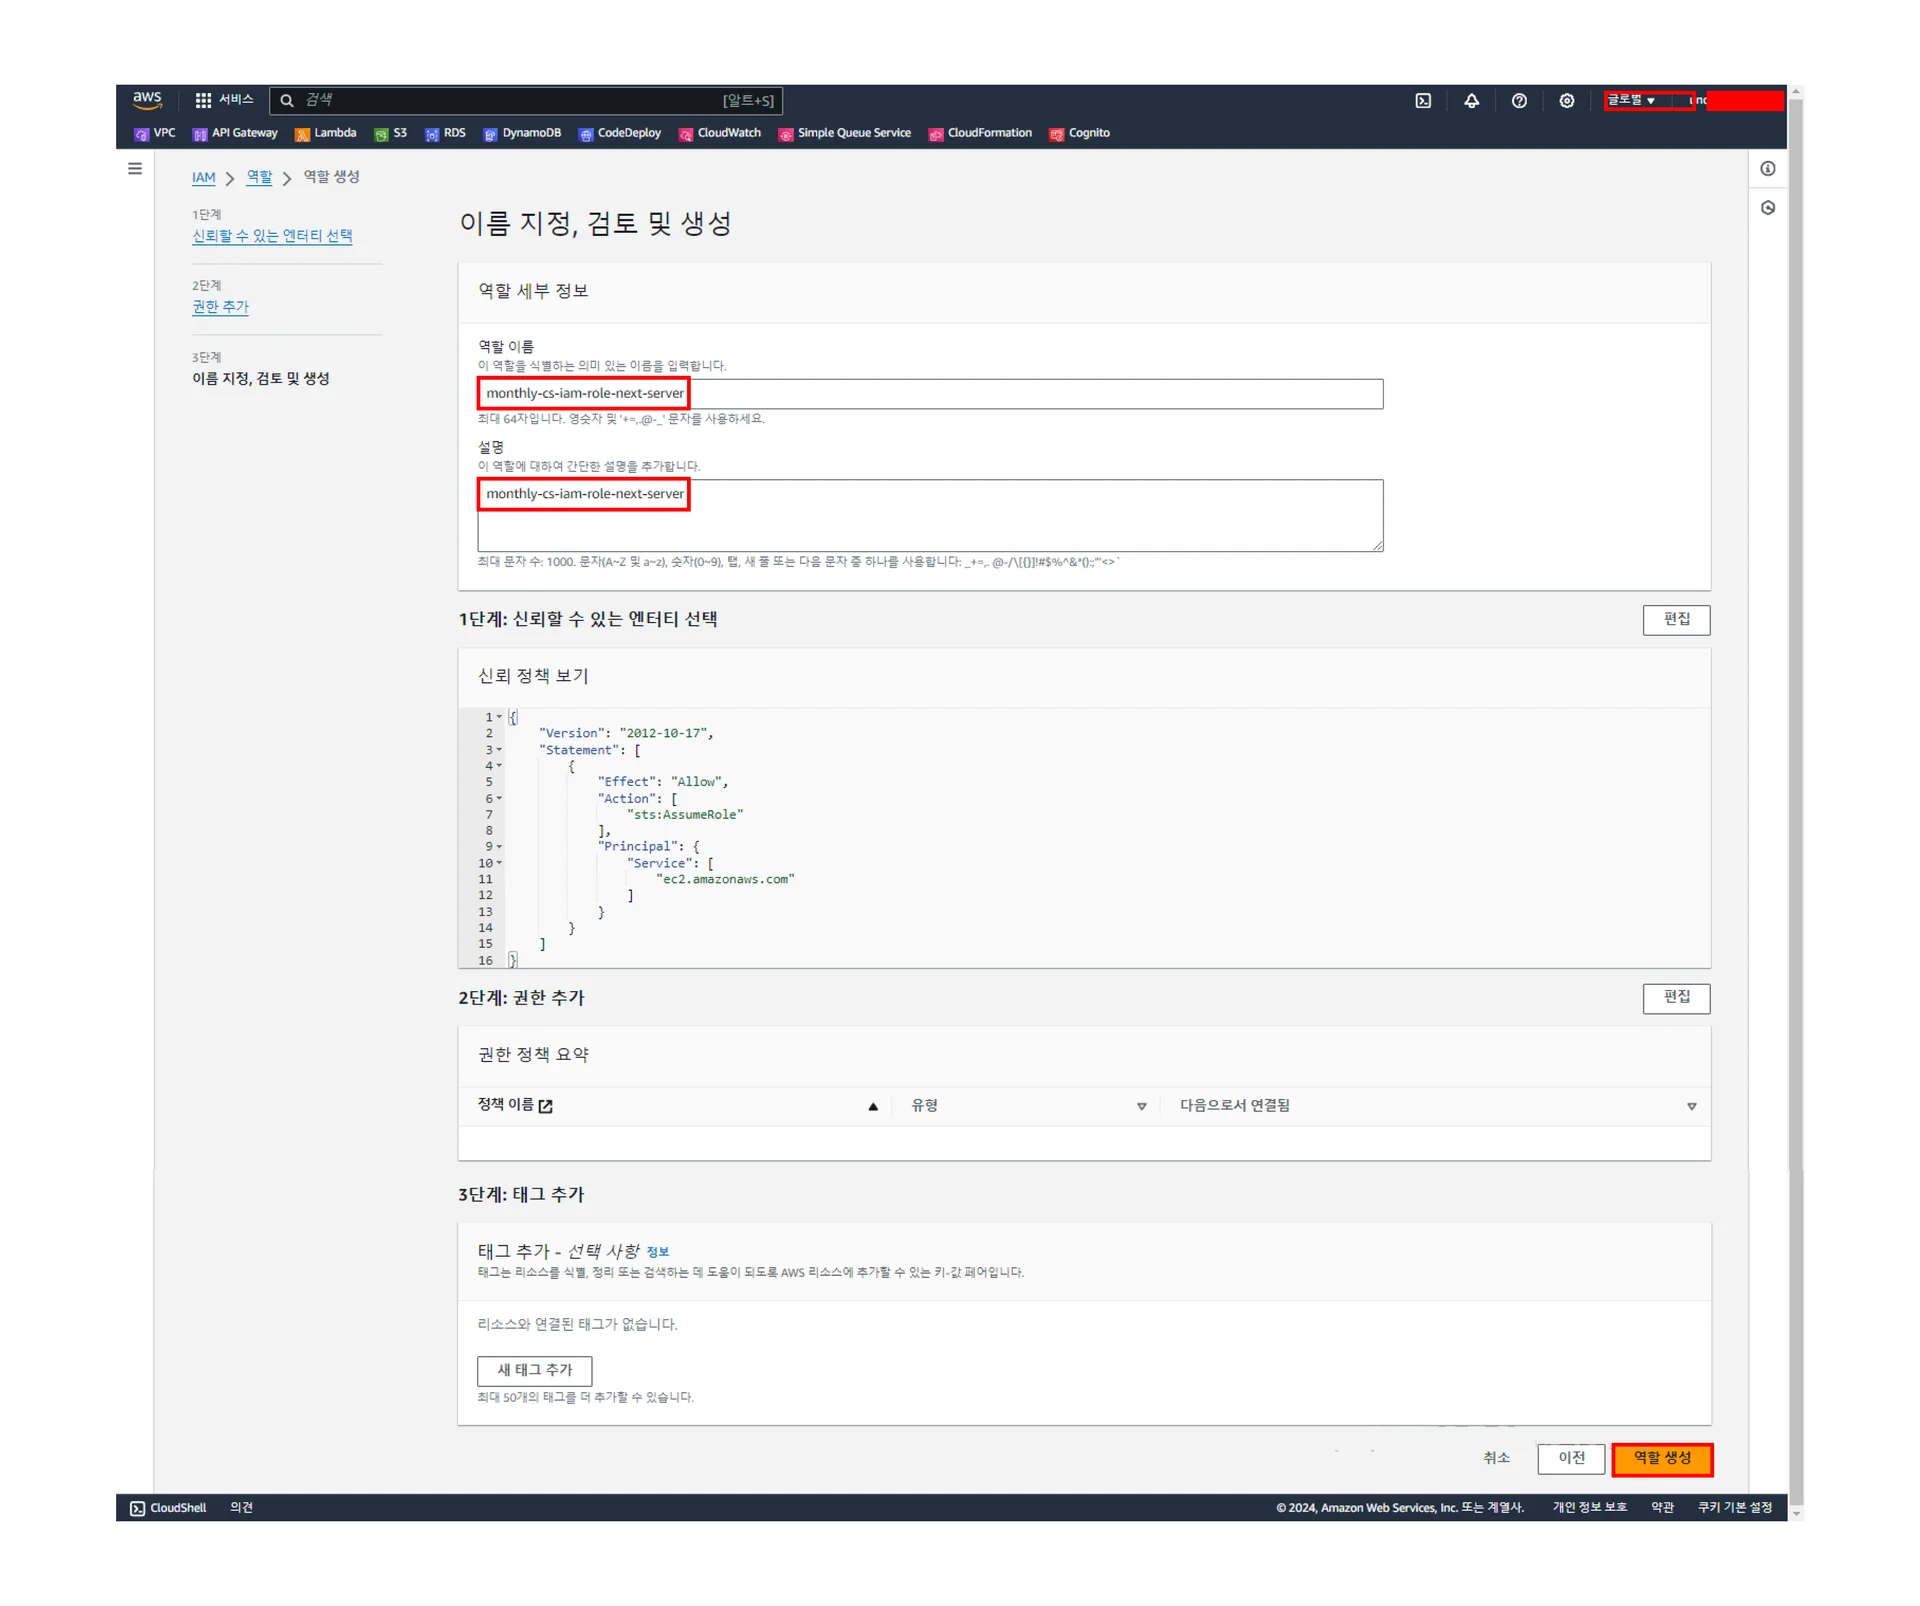The height and width of the screenshot is (1606, 1920).
Task: Click the Add new tag button
Action: click(x=534, y=1370)
